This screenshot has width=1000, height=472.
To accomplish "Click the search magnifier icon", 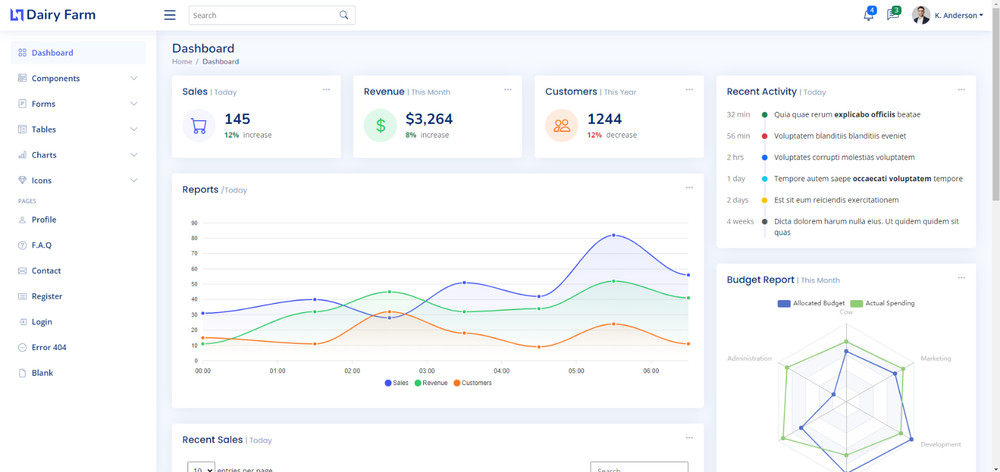I will (344, 15).
